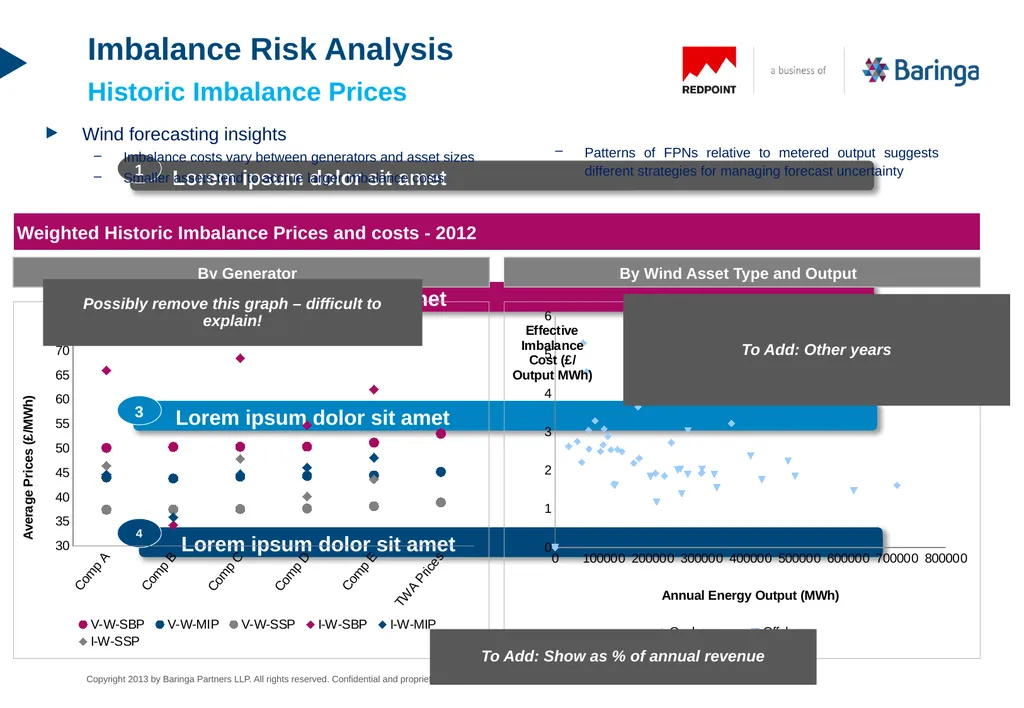The height and width of the screenshot is (708, 1024).
Task: Click the magenta diamond near 62 above Comp E
Action: 374,389
